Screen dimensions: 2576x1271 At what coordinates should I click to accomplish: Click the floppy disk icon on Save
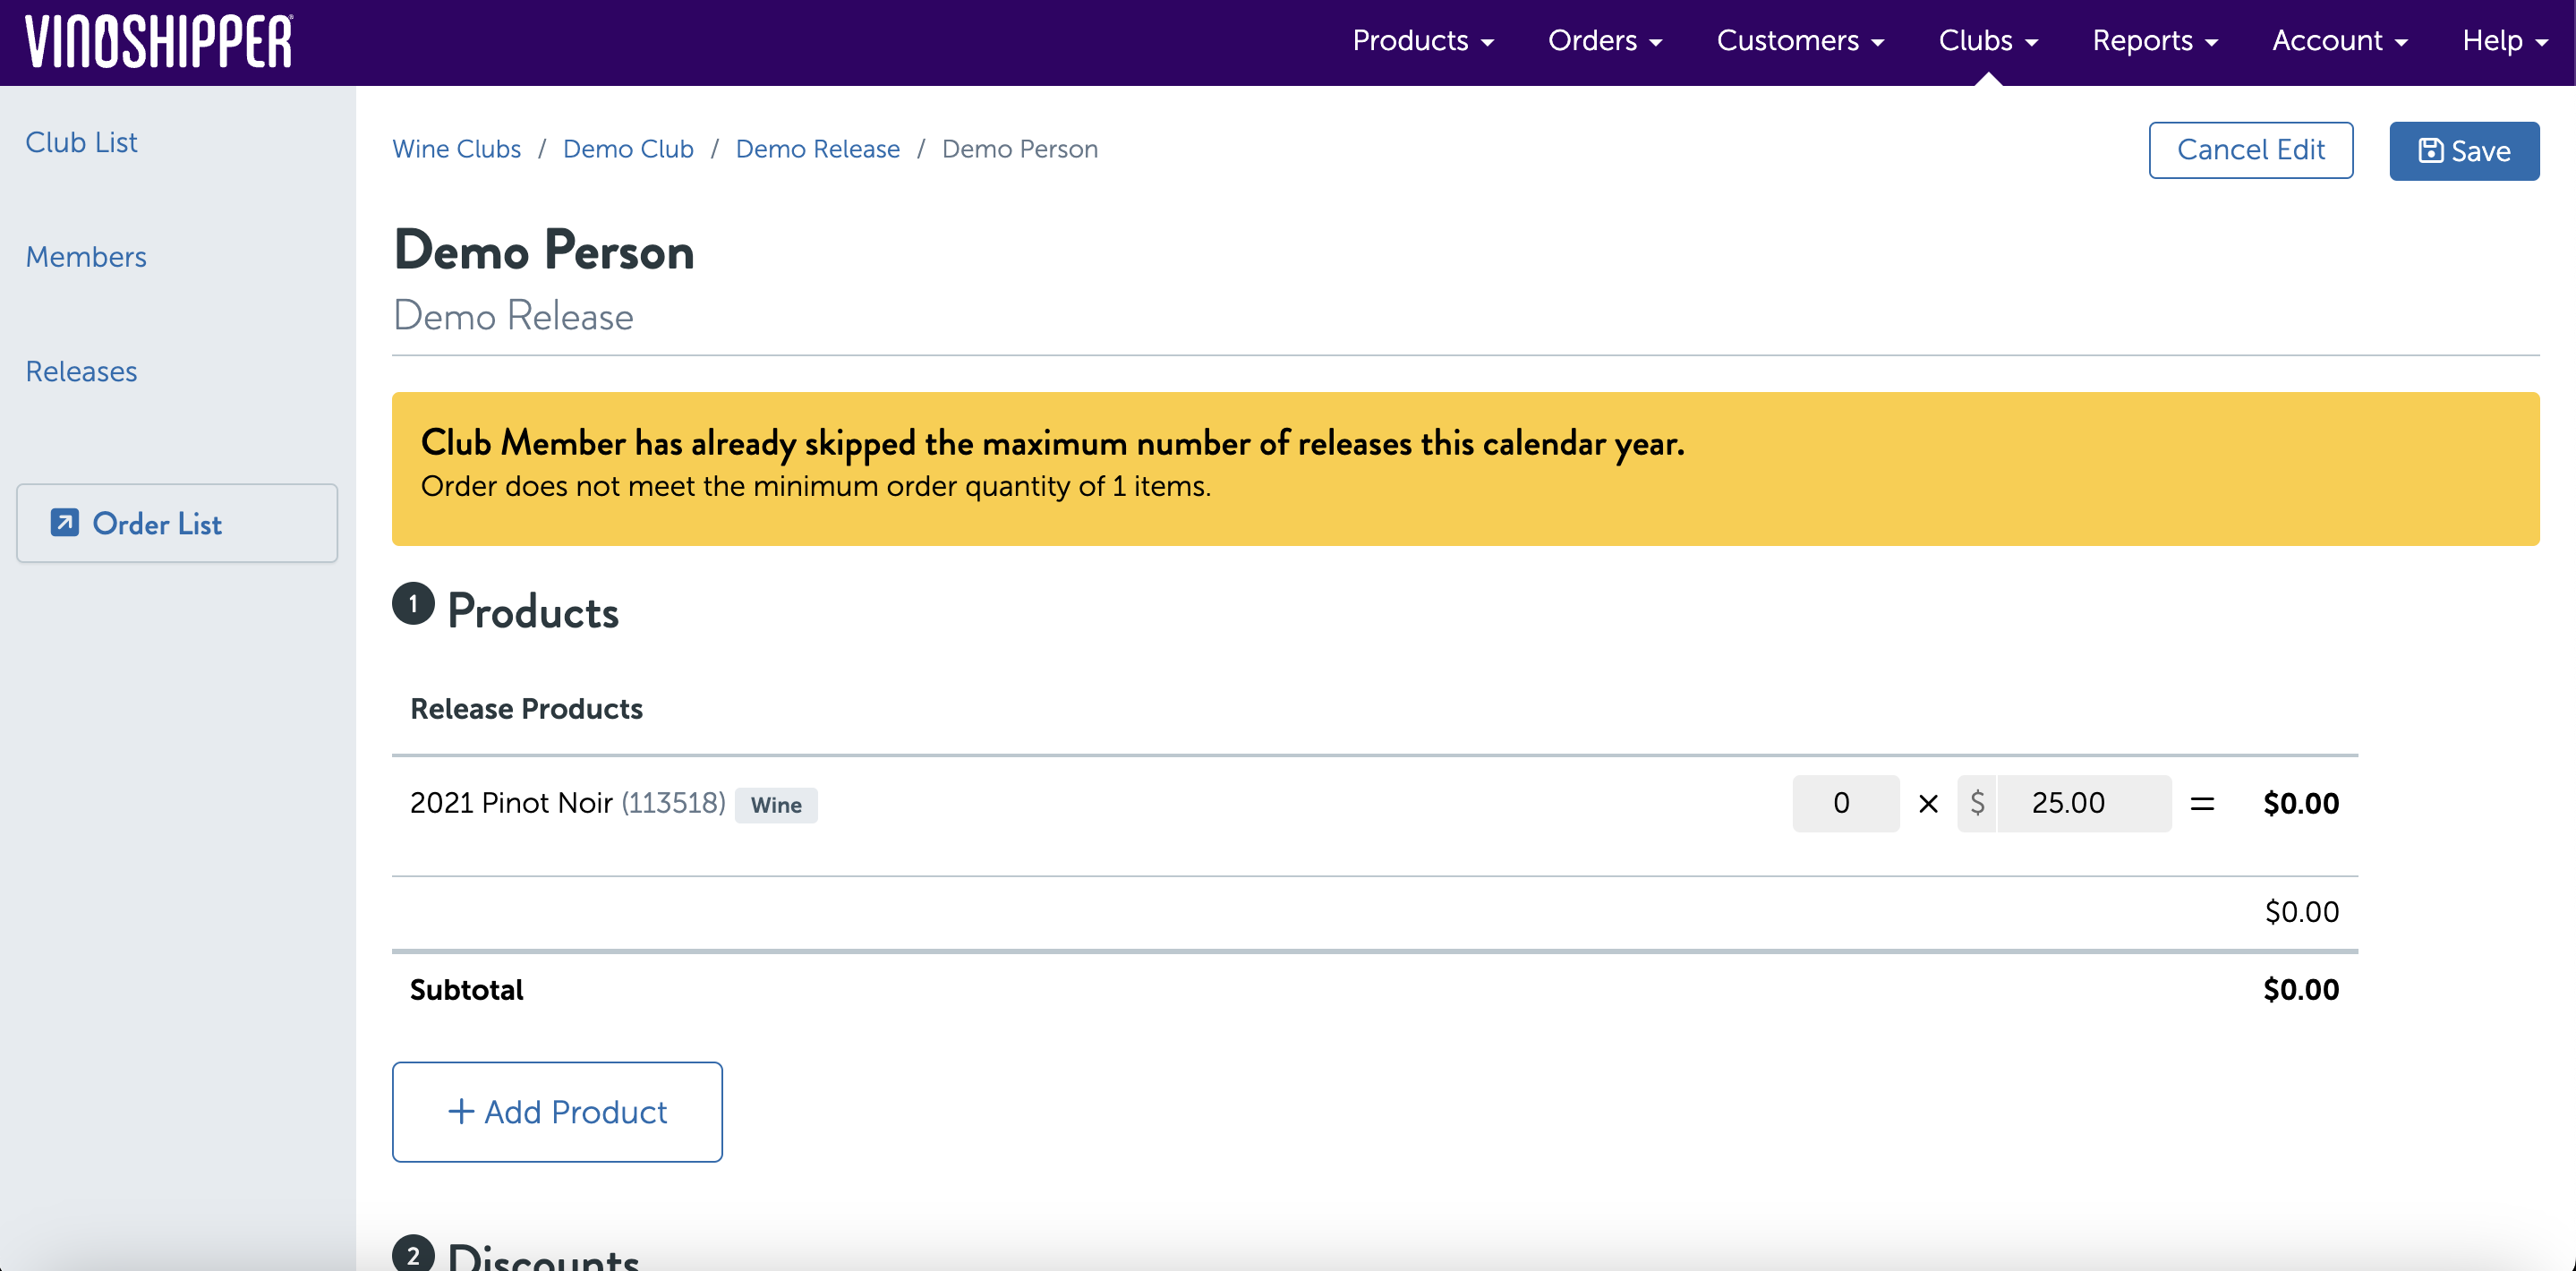click(2430, 151)
